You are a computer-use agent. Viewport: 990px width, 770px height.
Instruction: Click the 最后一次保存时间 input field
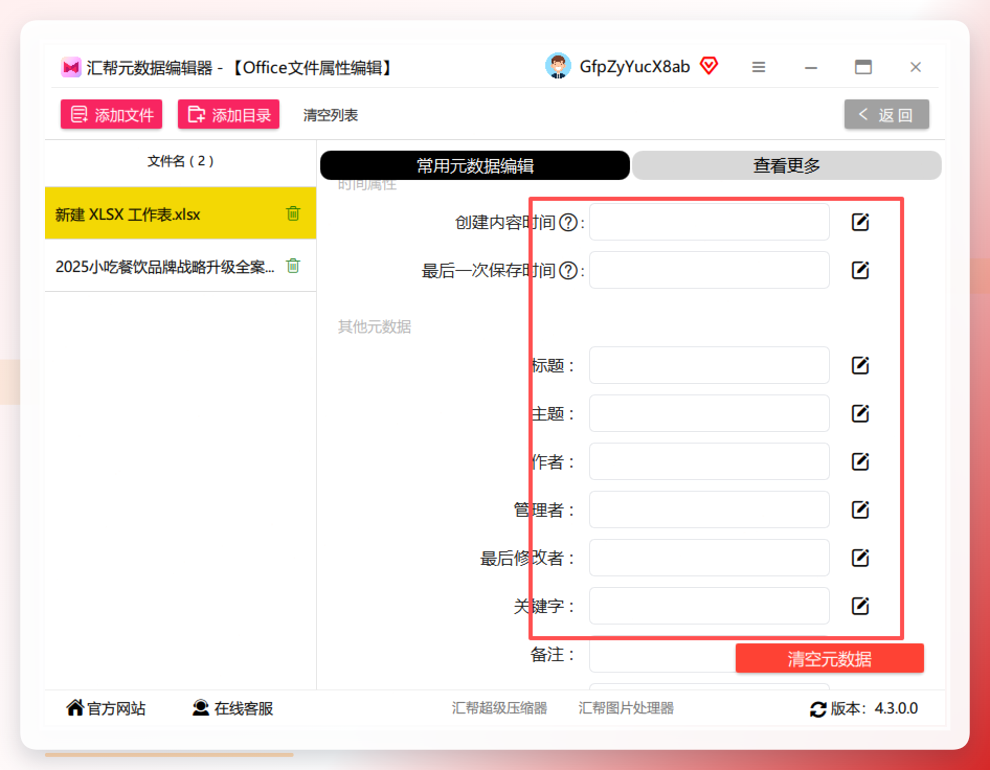(709, 270)
